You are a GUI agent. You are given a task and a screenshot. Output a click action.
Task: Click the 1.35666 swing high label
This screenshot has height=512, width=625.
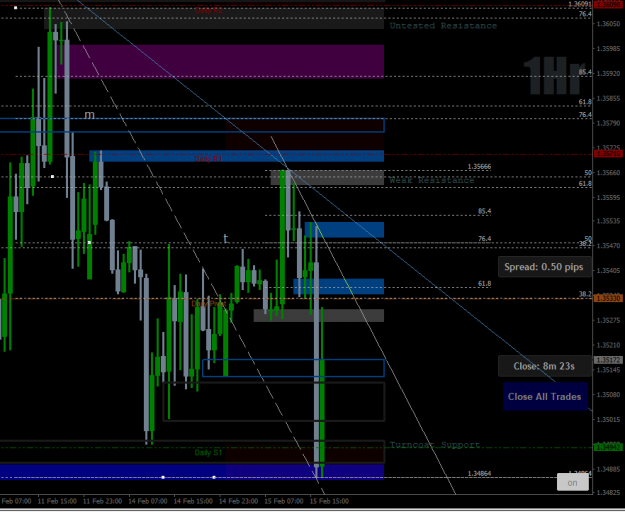tap(479, 167)
